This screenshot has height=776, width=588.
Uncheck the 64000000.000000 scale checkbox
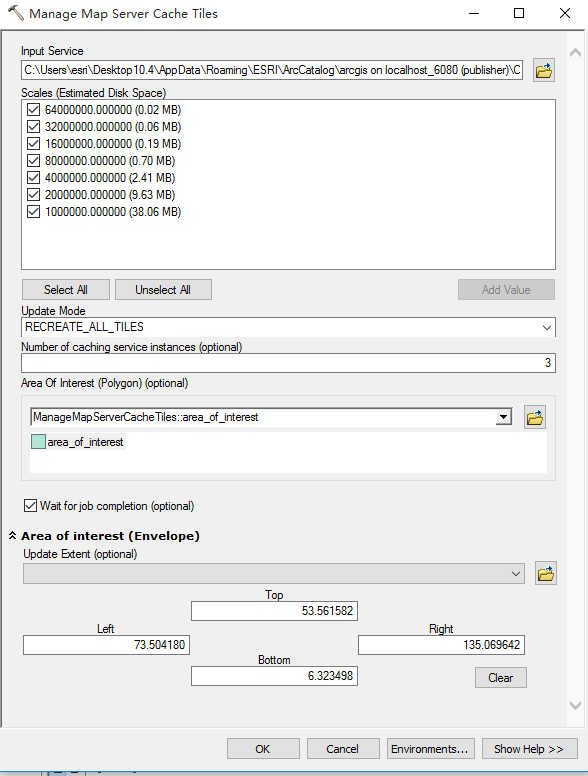pos(33,109)
